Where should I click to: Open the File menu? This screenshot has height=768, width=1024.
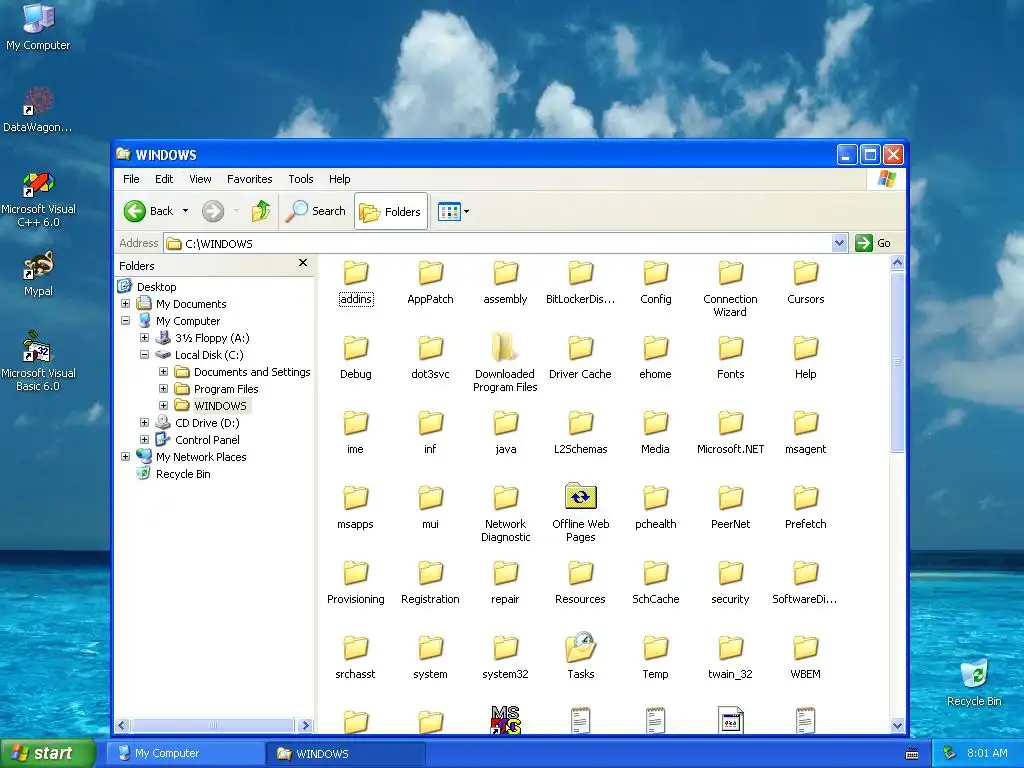pyautogui.click(x=131, y=179)
